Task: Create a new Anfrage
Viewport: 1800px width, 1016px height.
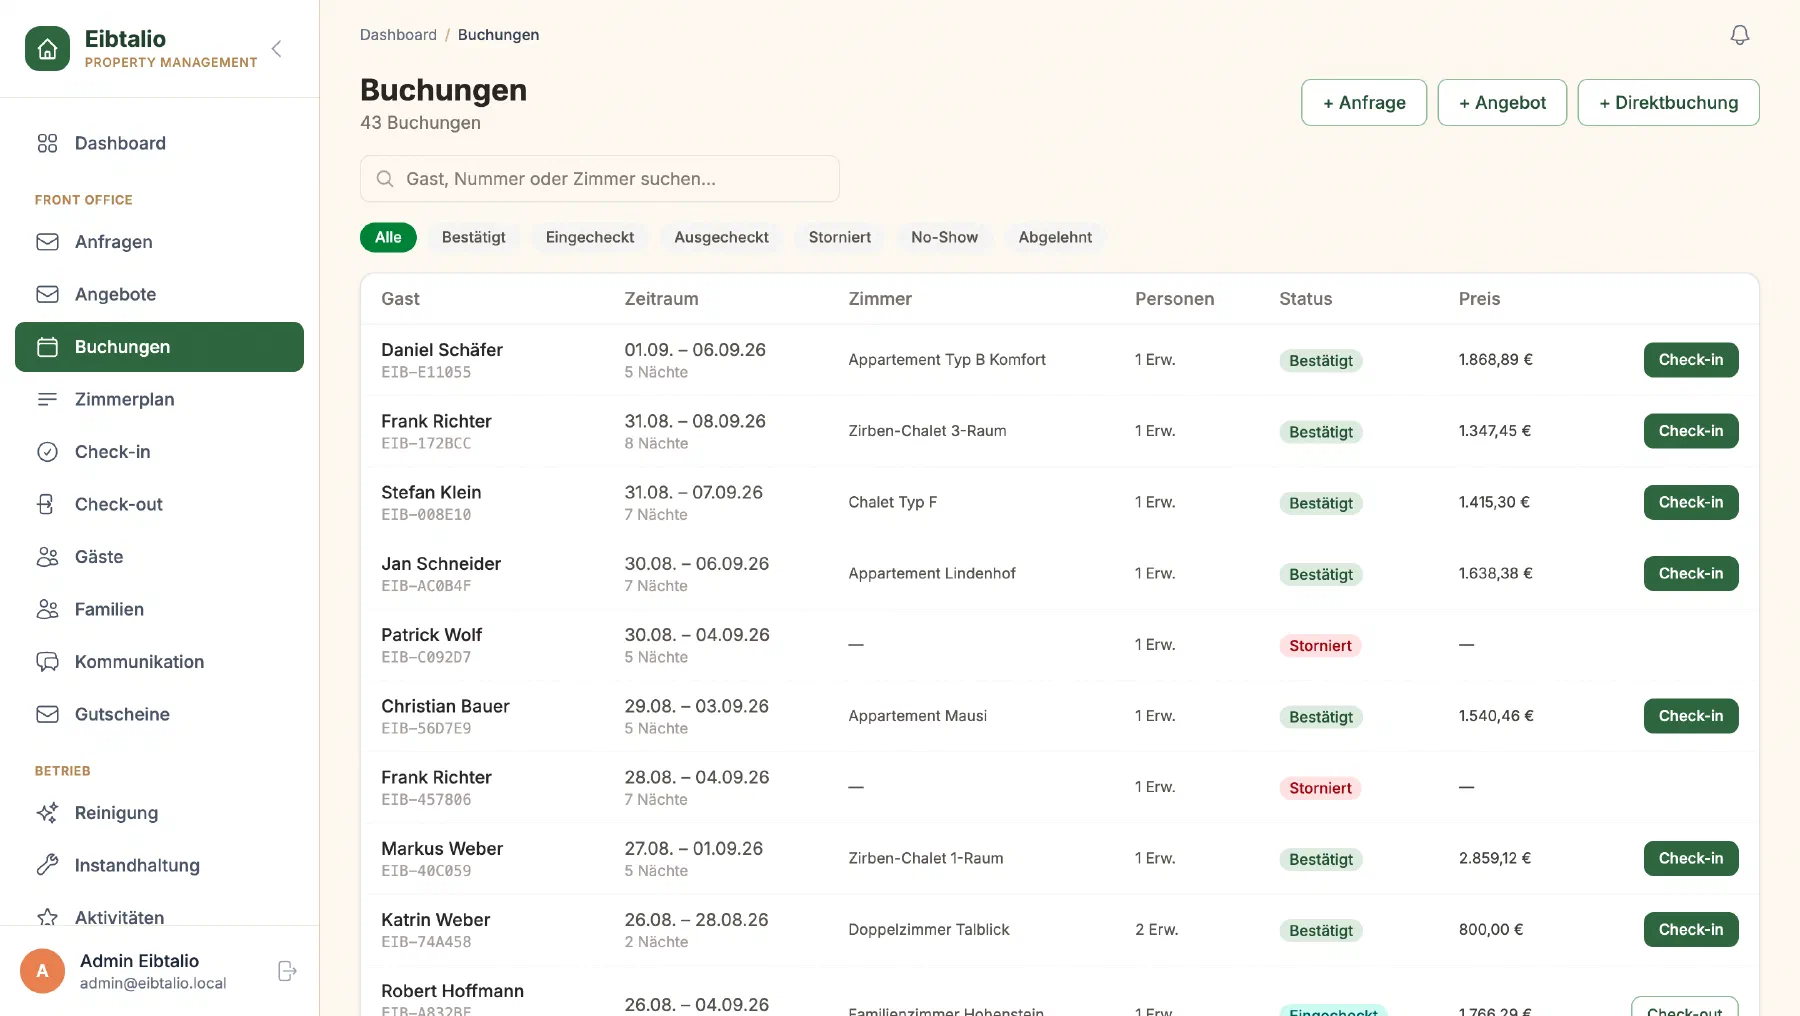Action: (1364, 103)
